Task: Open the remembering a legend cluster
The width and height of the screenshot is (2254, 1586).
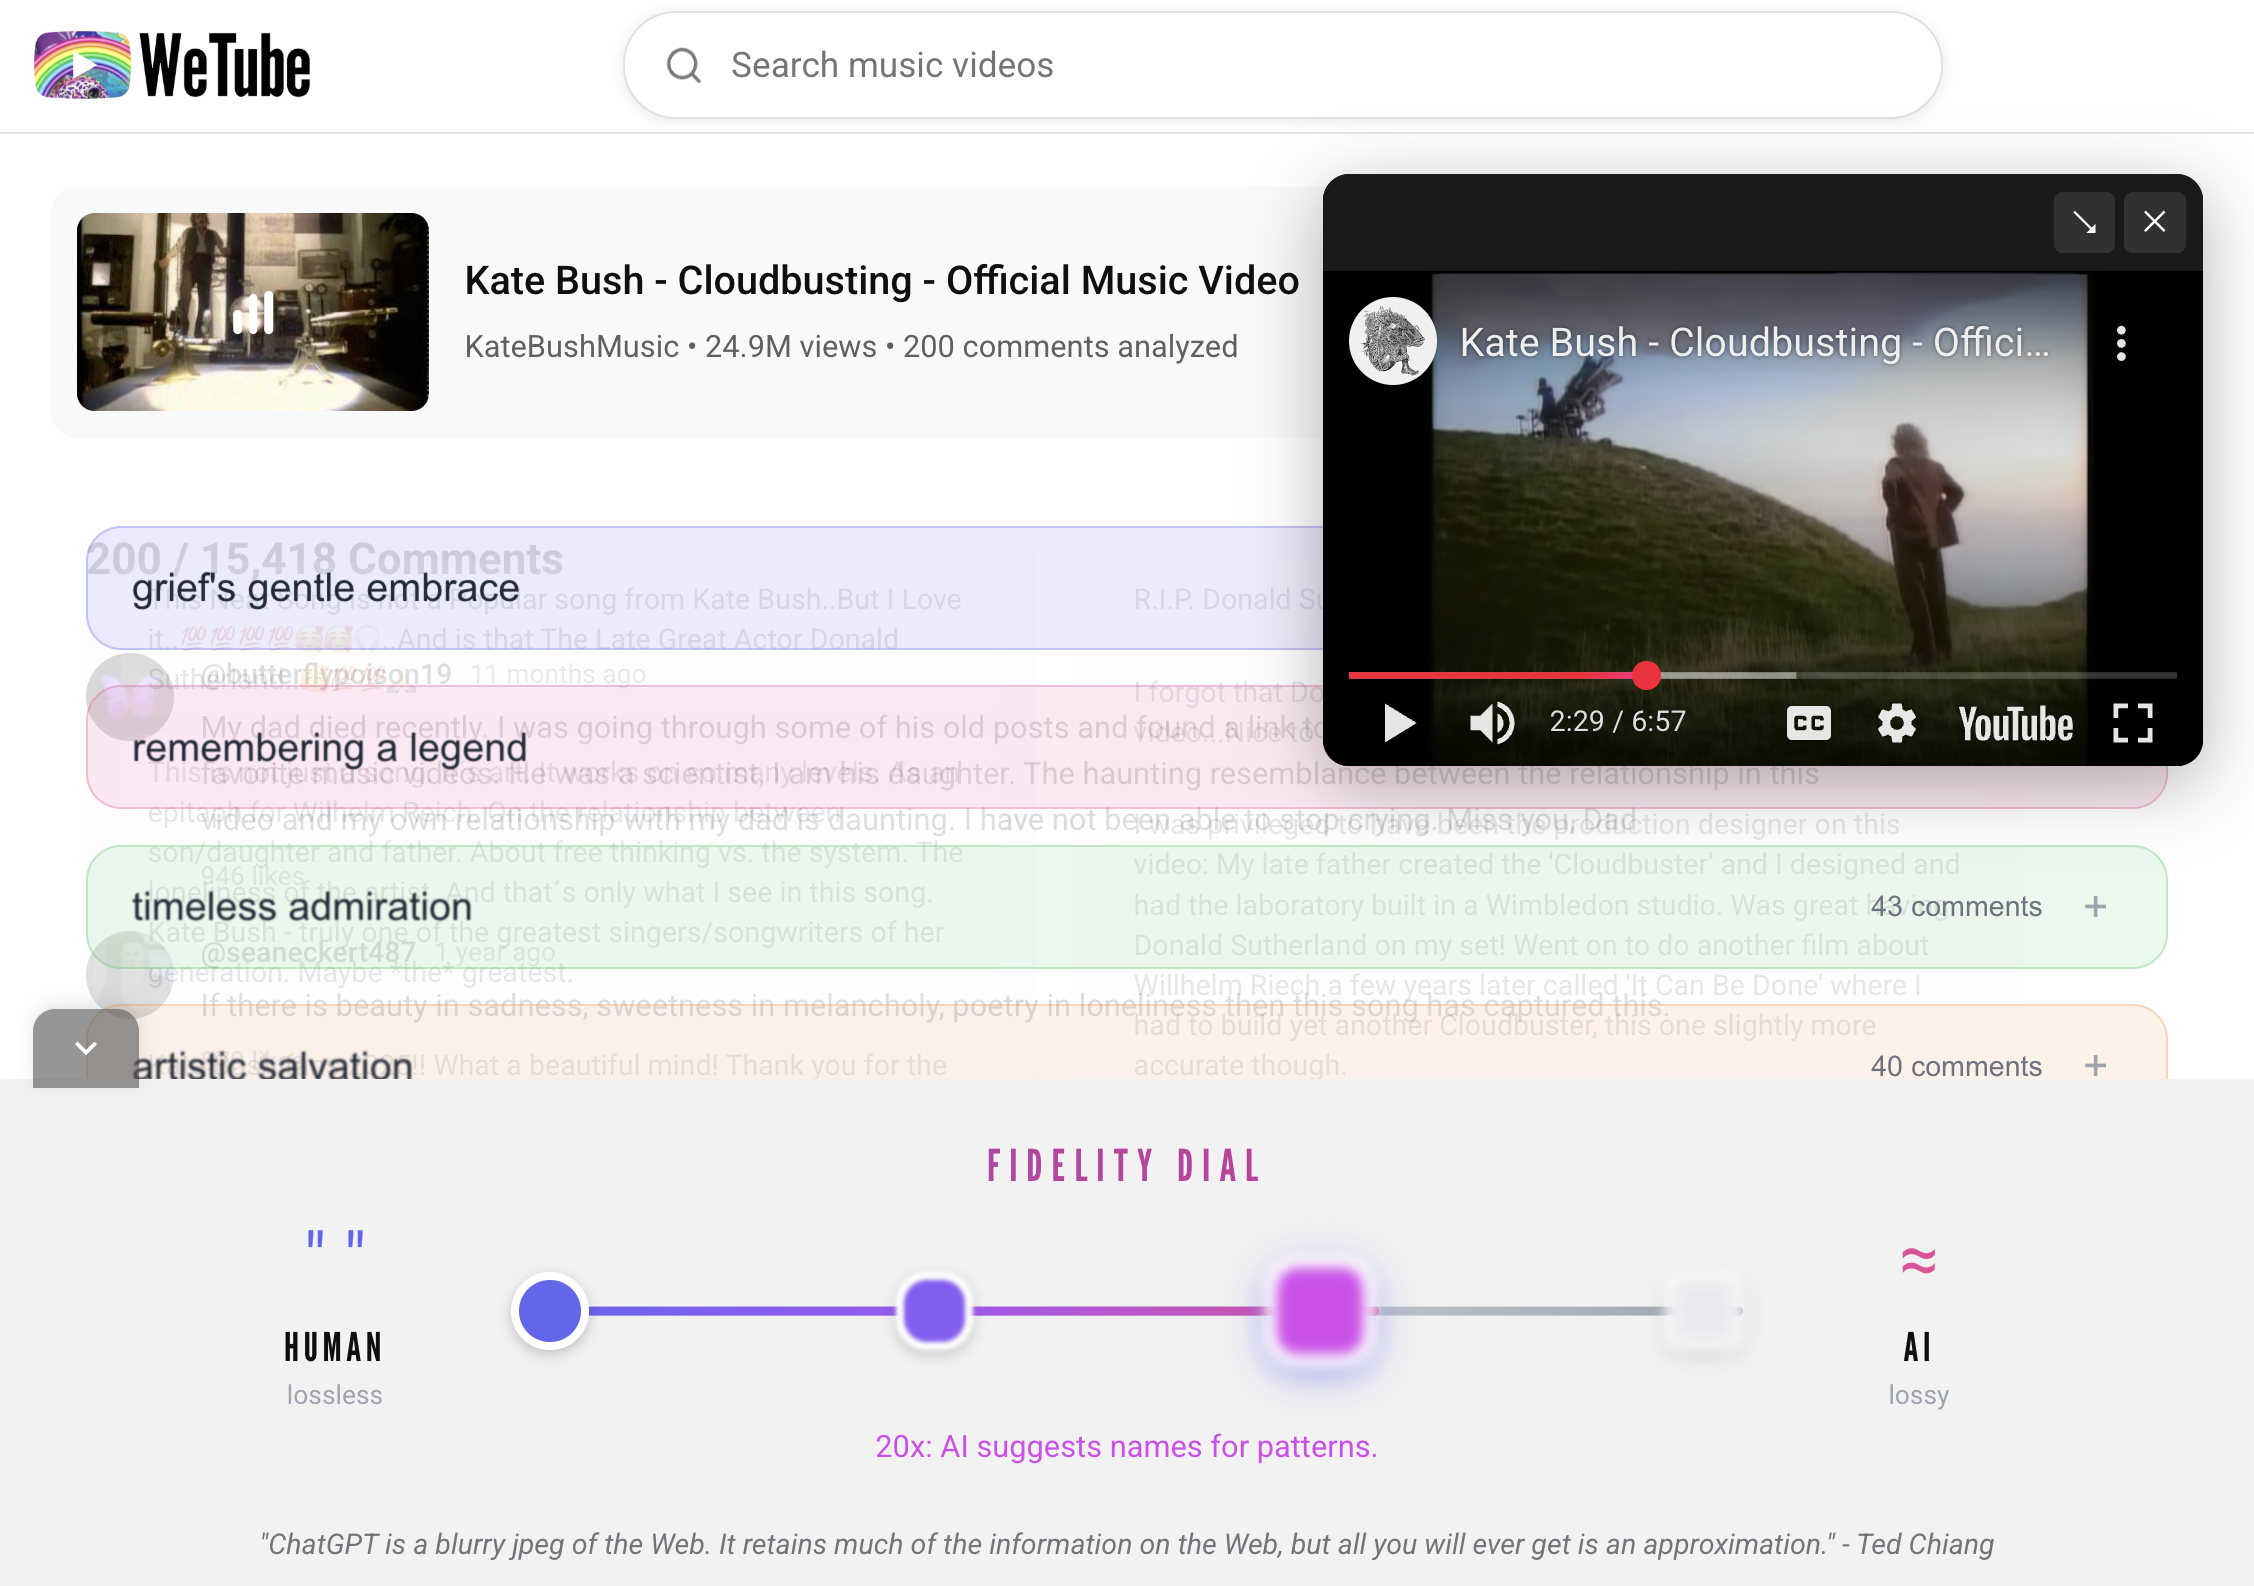Action: tap(330, 748)
